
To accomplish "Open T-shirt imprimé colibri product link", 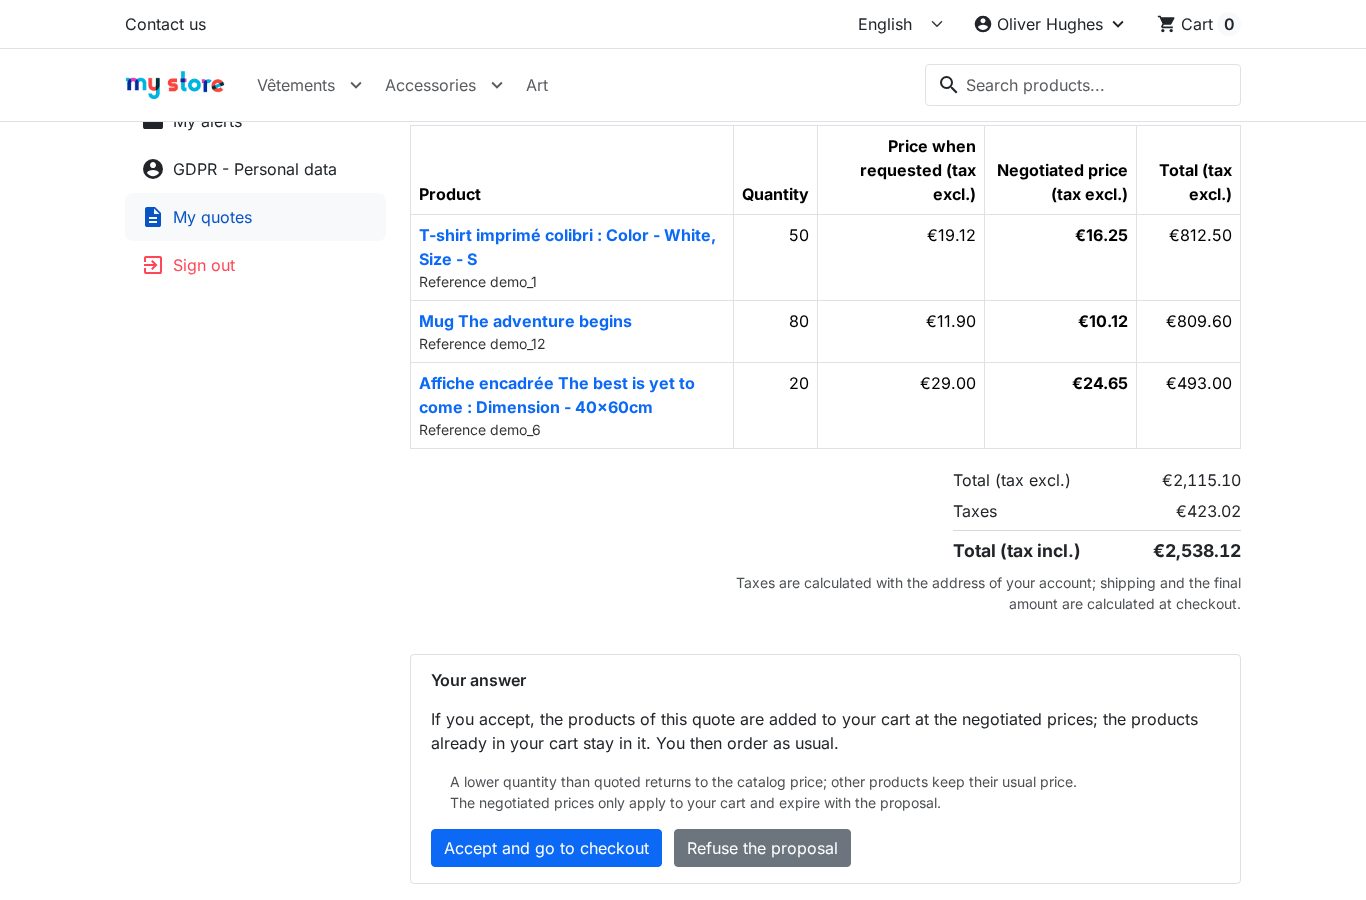I will pyautogui.click(x=567, y=247).
